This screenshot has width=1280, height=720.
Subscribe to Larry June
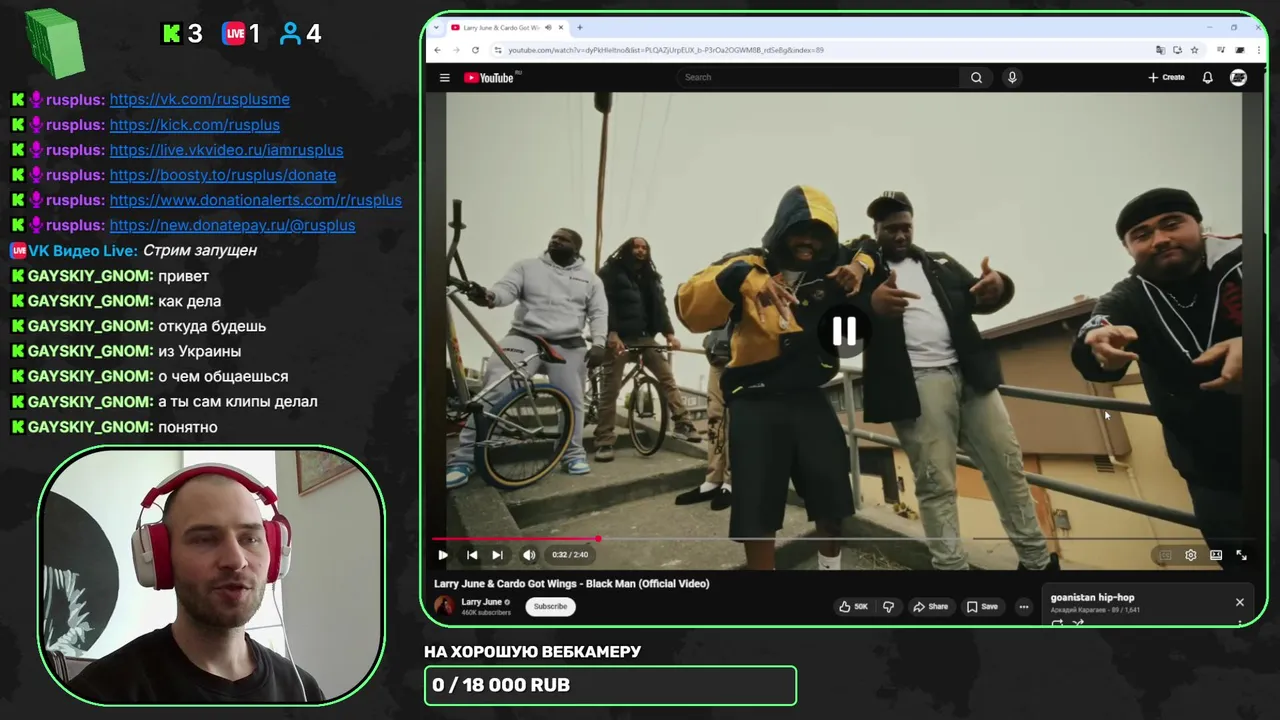(x=550, y=606)
